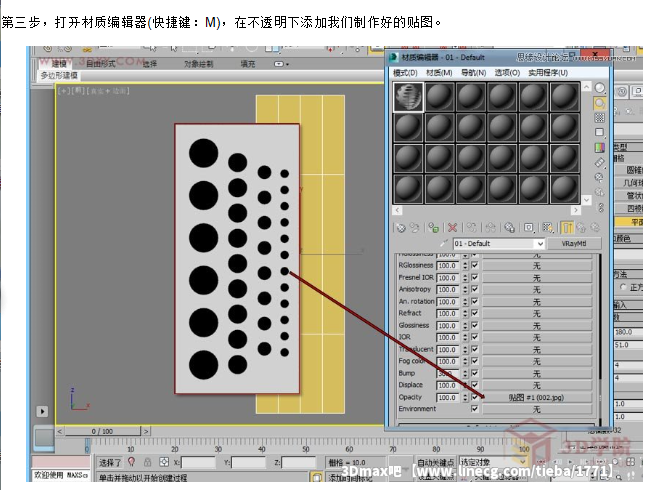Viewport: 653px width, 490px height.
Task: Toggle the highlighted Show End Result icon
Action: (567, 228)
